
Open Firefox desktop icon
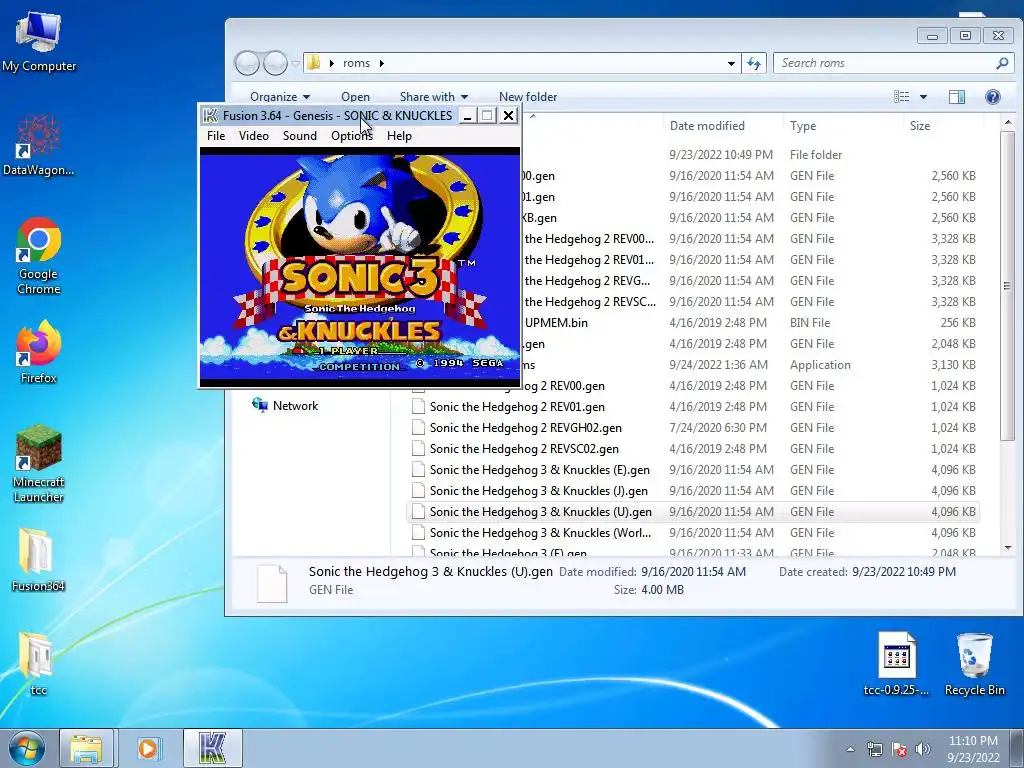pyautogui.click(x=39, y=353)
